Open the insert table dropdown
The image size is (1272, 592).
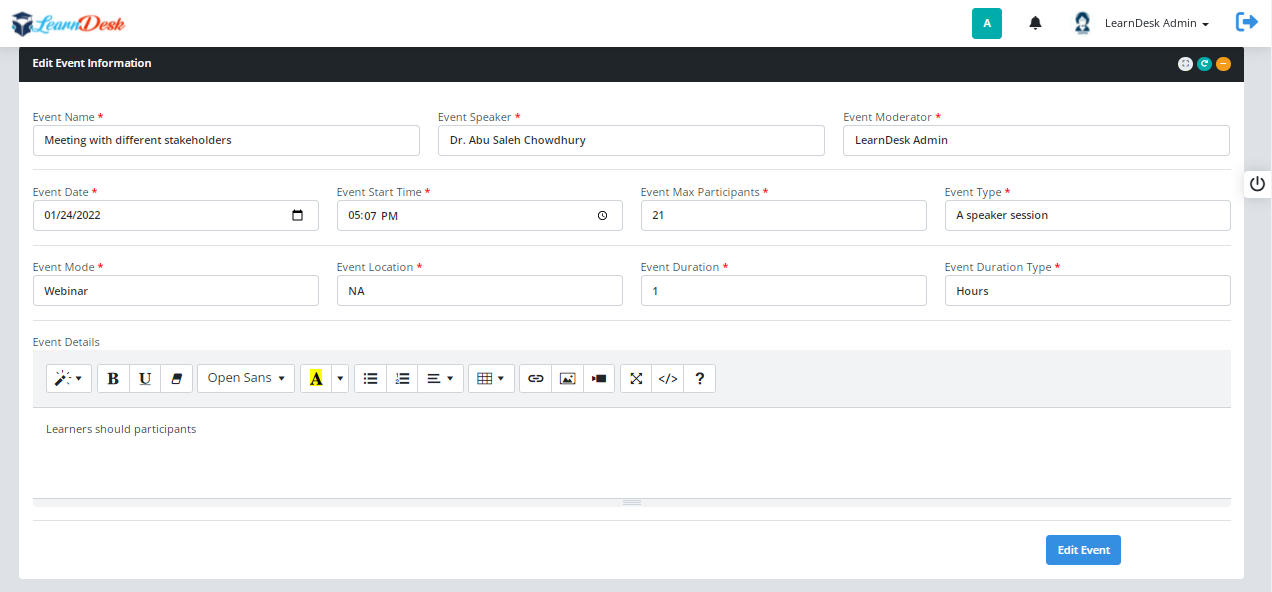[492, 378]
